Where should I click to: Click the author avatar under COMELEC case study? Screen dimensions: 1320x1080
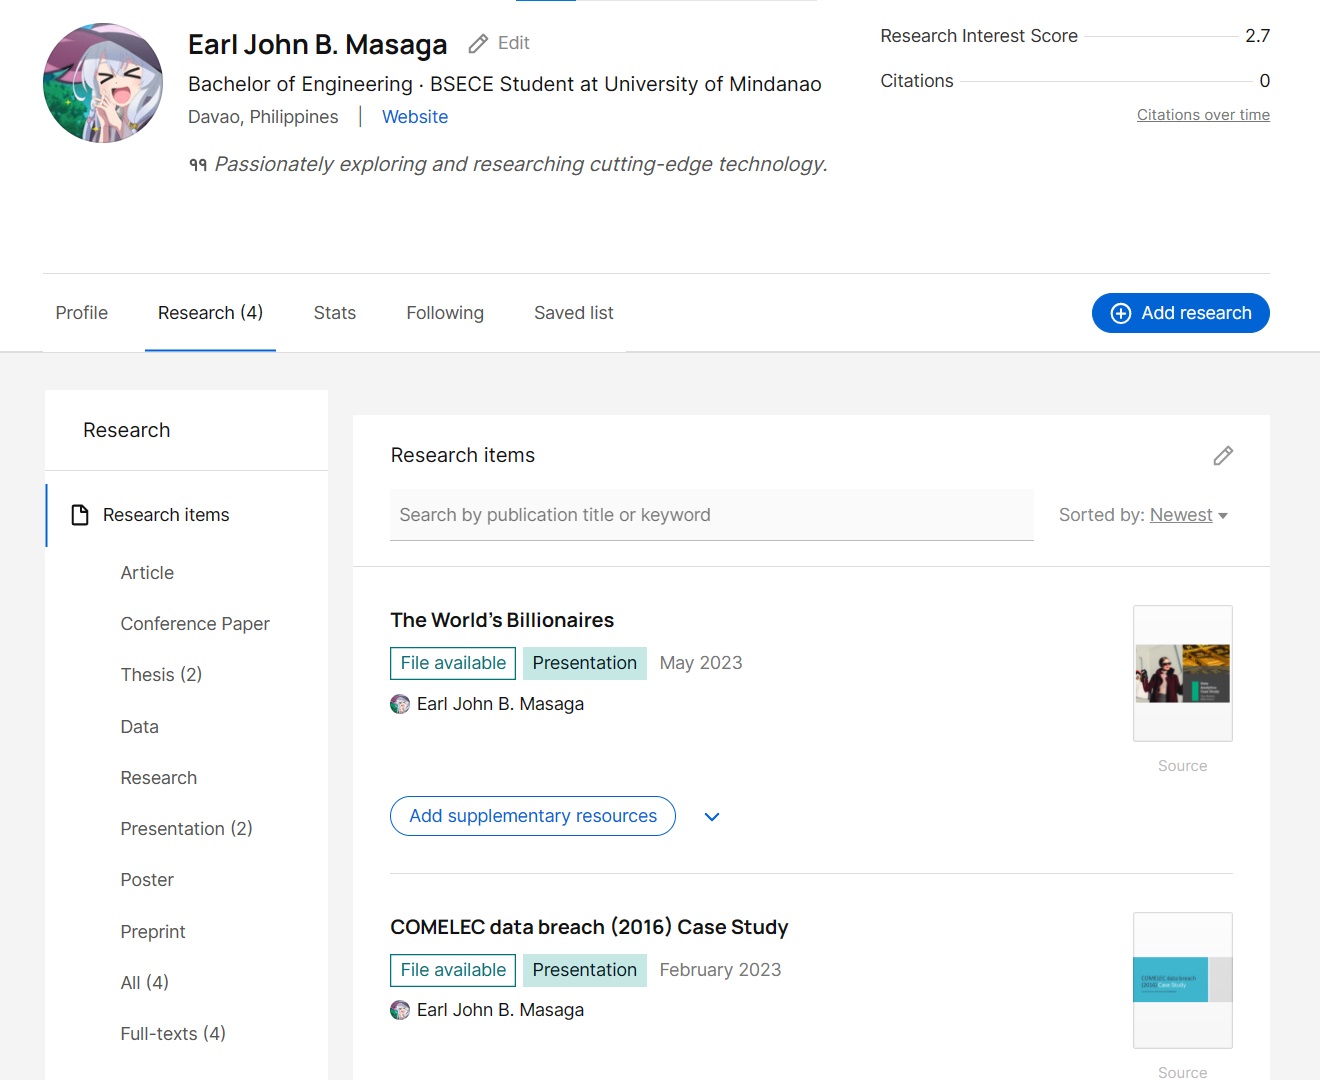pyautogui.click(x=399, y=1010)
